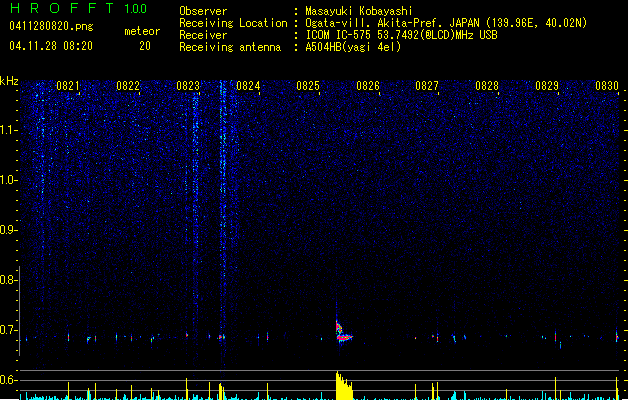The height and width of the screenshot is (400, 629).
Task: Click the 0823 time marker
Action: click(188, 86)
